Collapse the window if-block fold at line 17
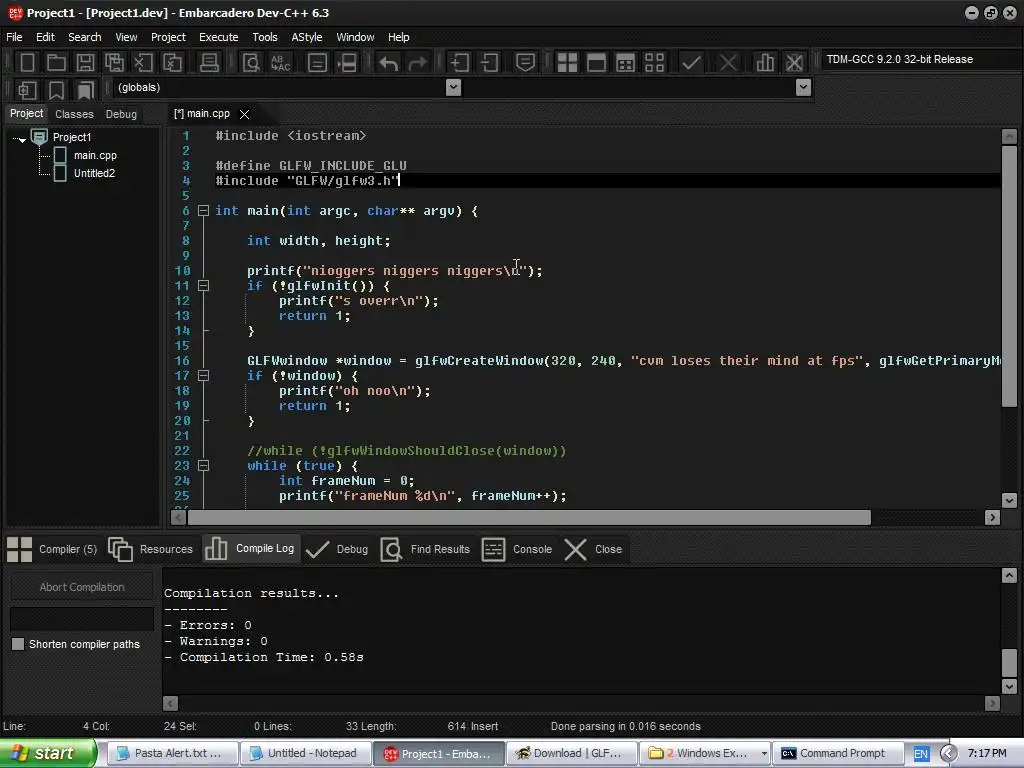The height and width of the screenshot is (768, 1024). 203,376
